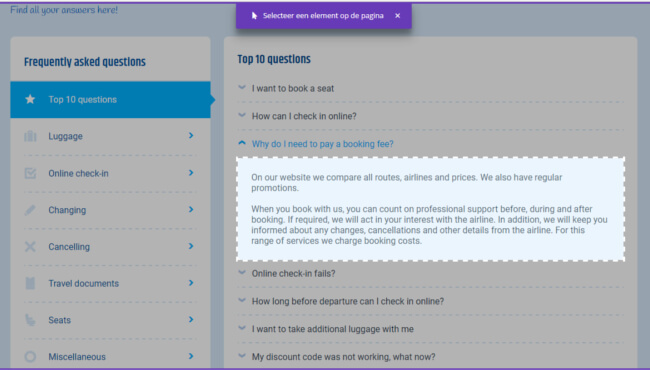Expand chevron for 'Online check-in fails?'

pyautogui.click(x=242, y=273)
